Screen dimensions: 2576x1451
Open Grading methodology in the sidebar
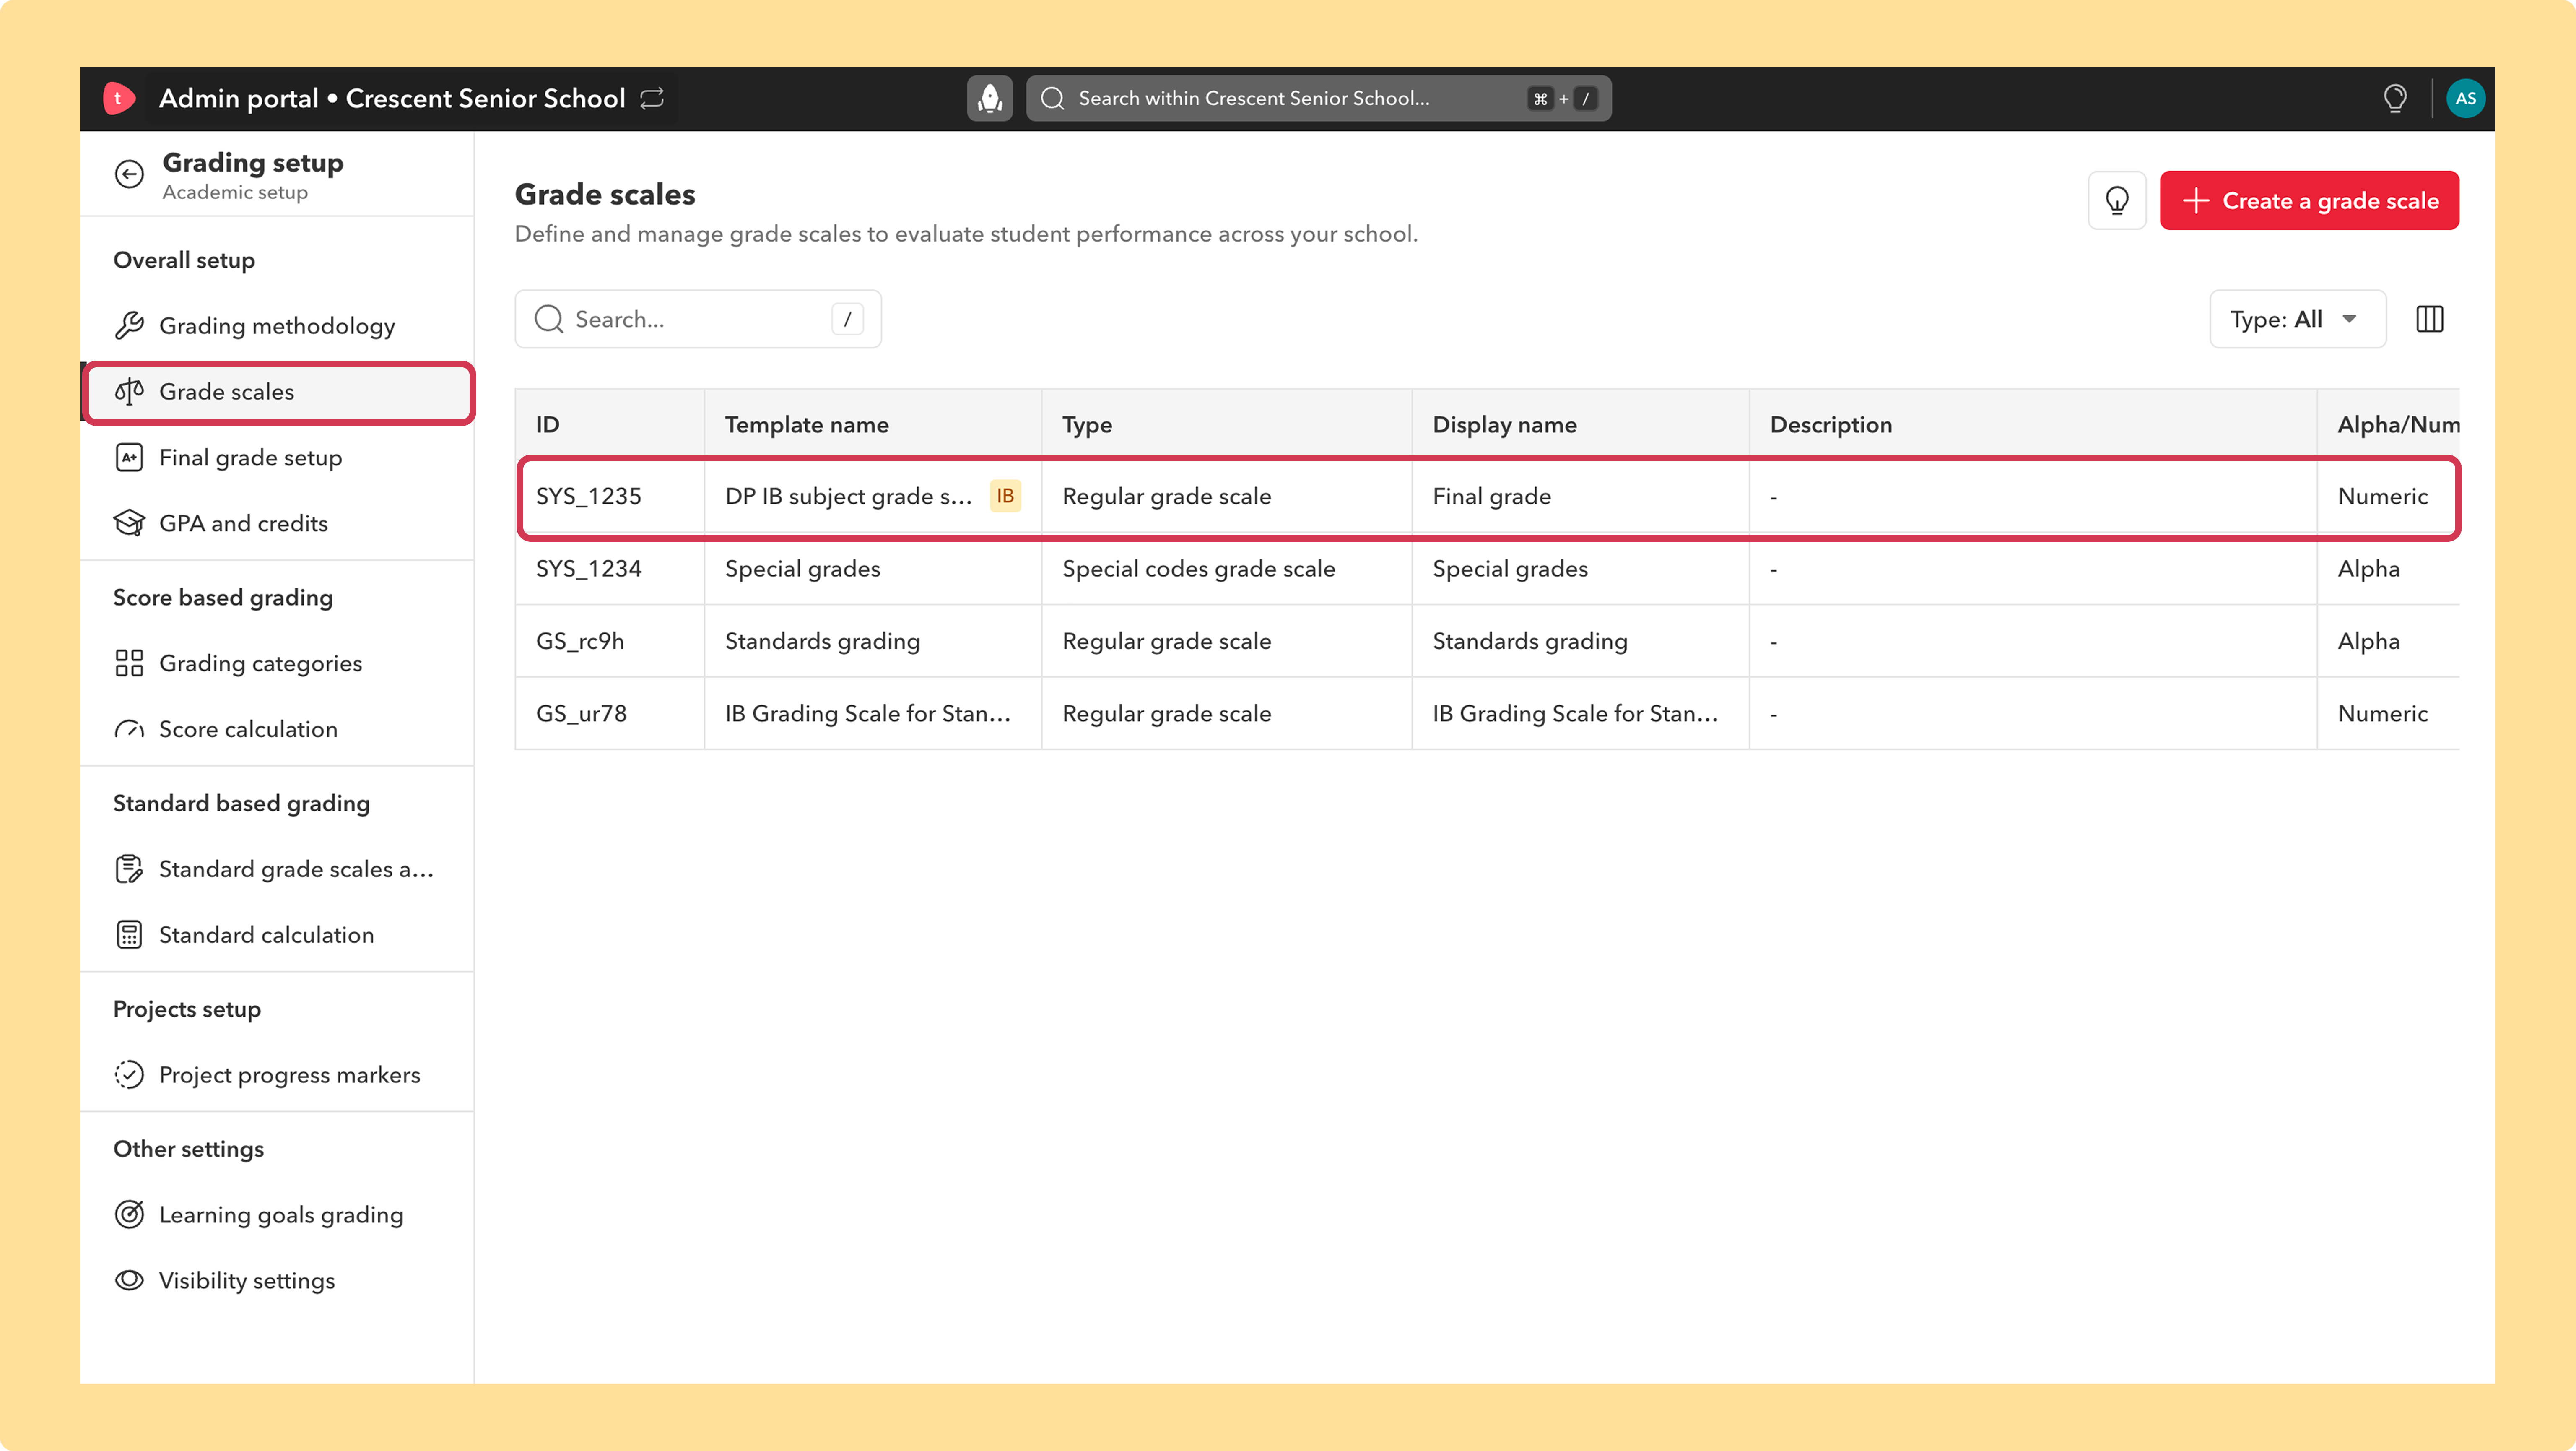(x=277, y=326)
